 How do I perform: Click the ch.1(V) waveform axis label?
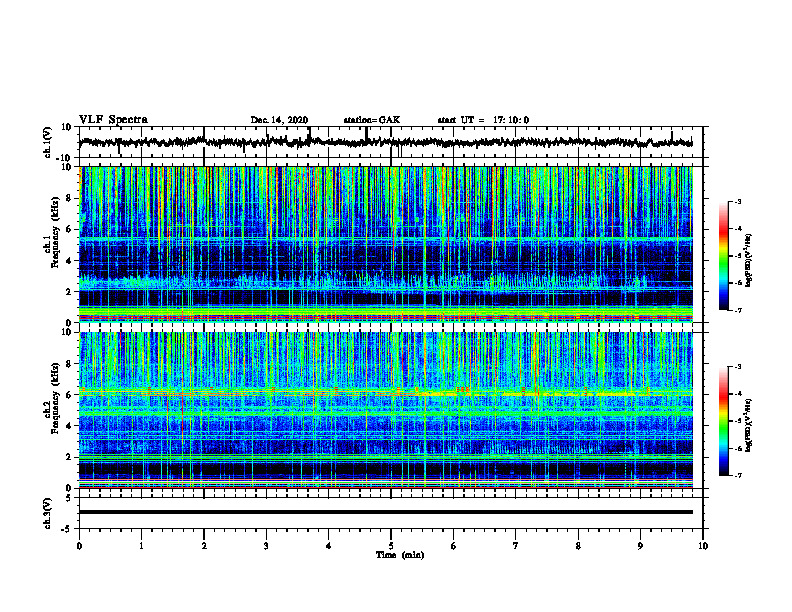(x=48, y=142)
